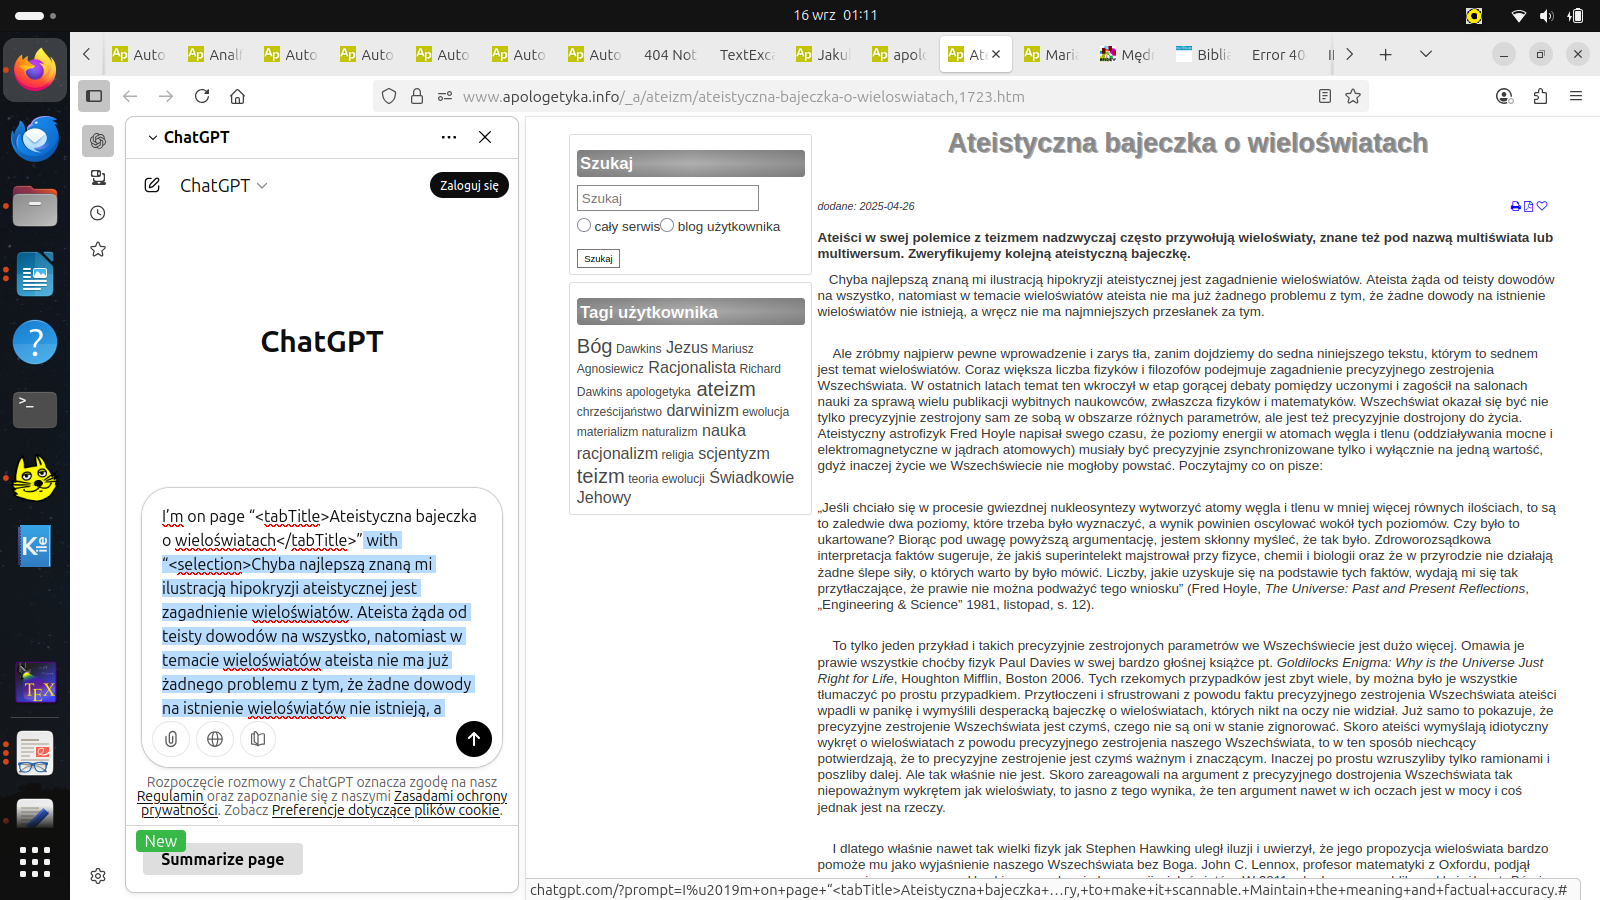Viewport: 1600px width, 900px height.
Task: Click the ChatGPT send message arrow button
Action: [x=474, y=739]
